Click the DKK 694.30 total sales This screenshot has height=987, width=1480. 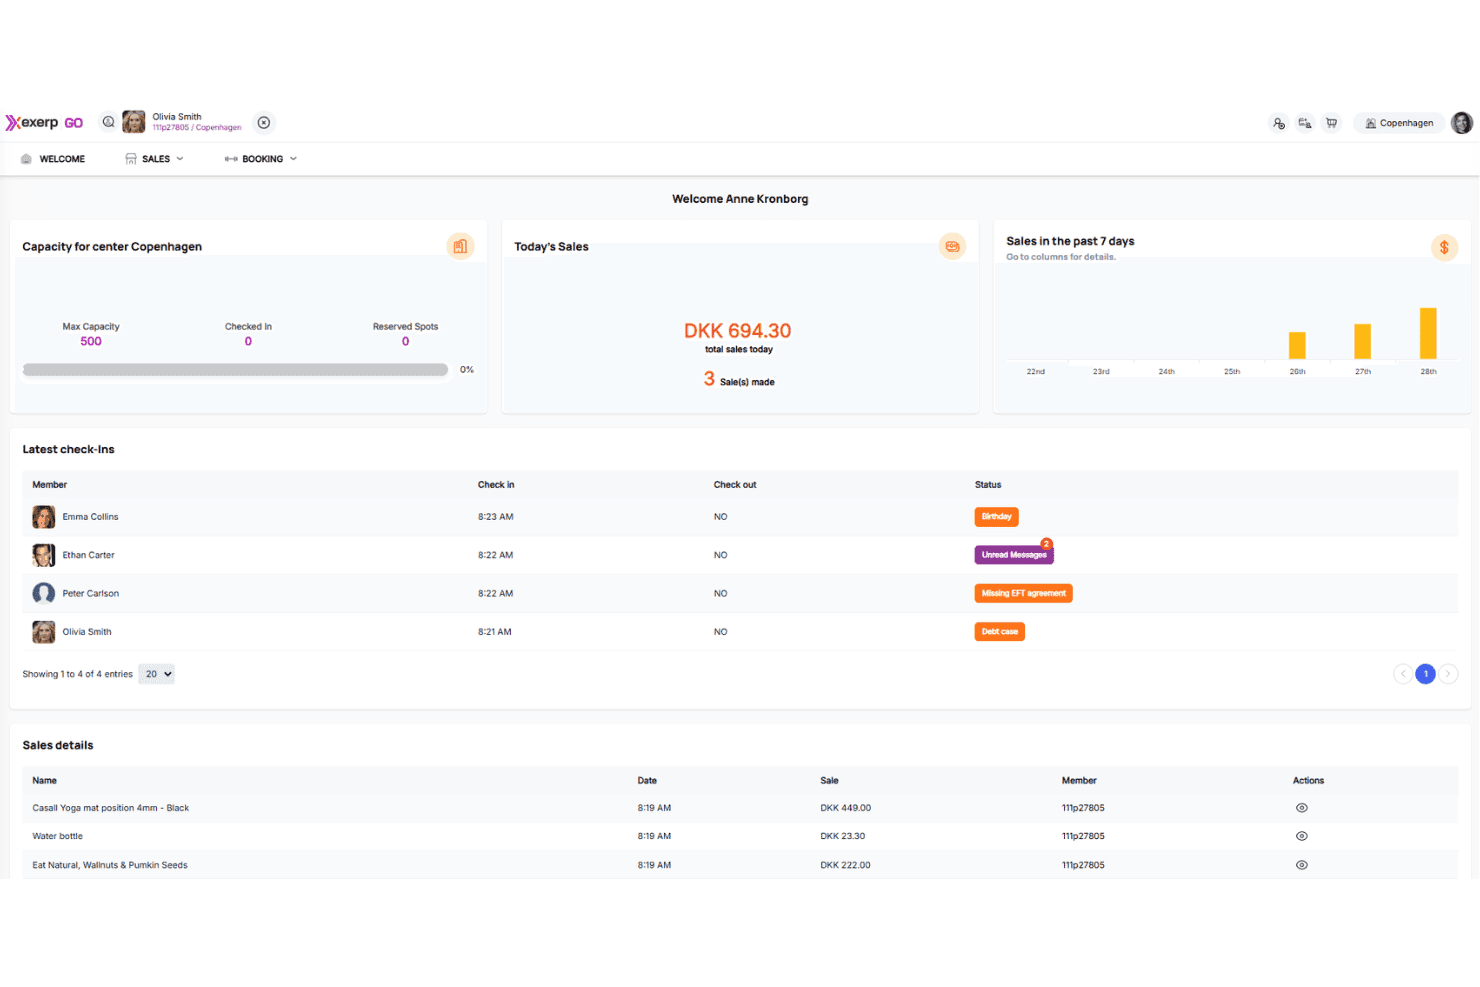tap(738, 331)
